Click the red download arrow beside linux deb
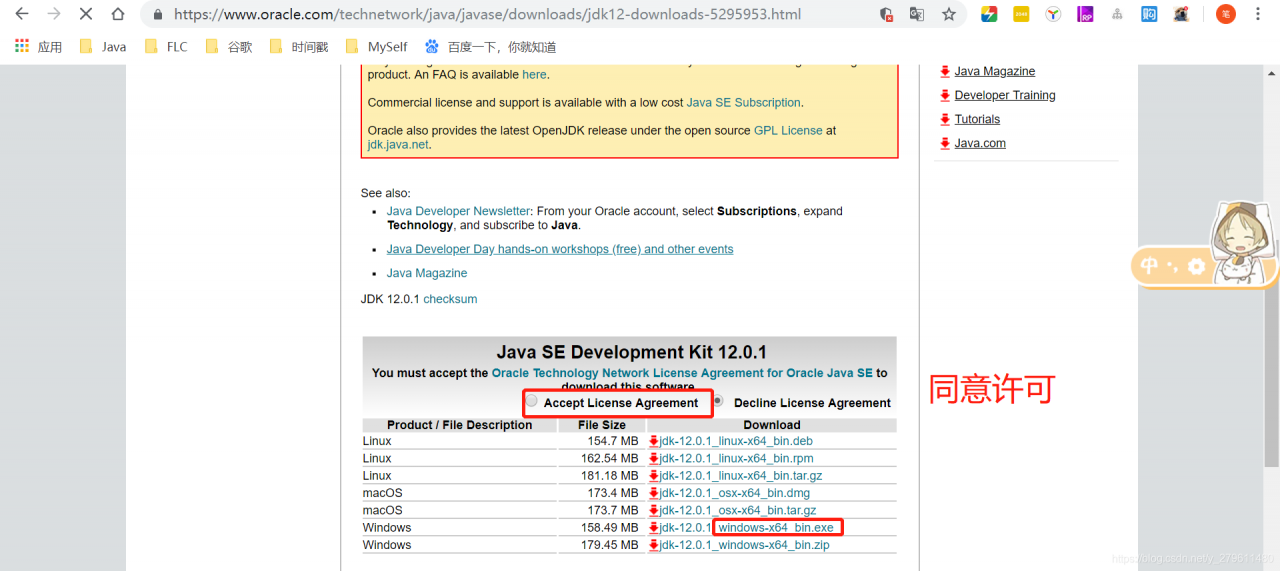Screen dimensions: 1280x571 click(x=654, y=441)
